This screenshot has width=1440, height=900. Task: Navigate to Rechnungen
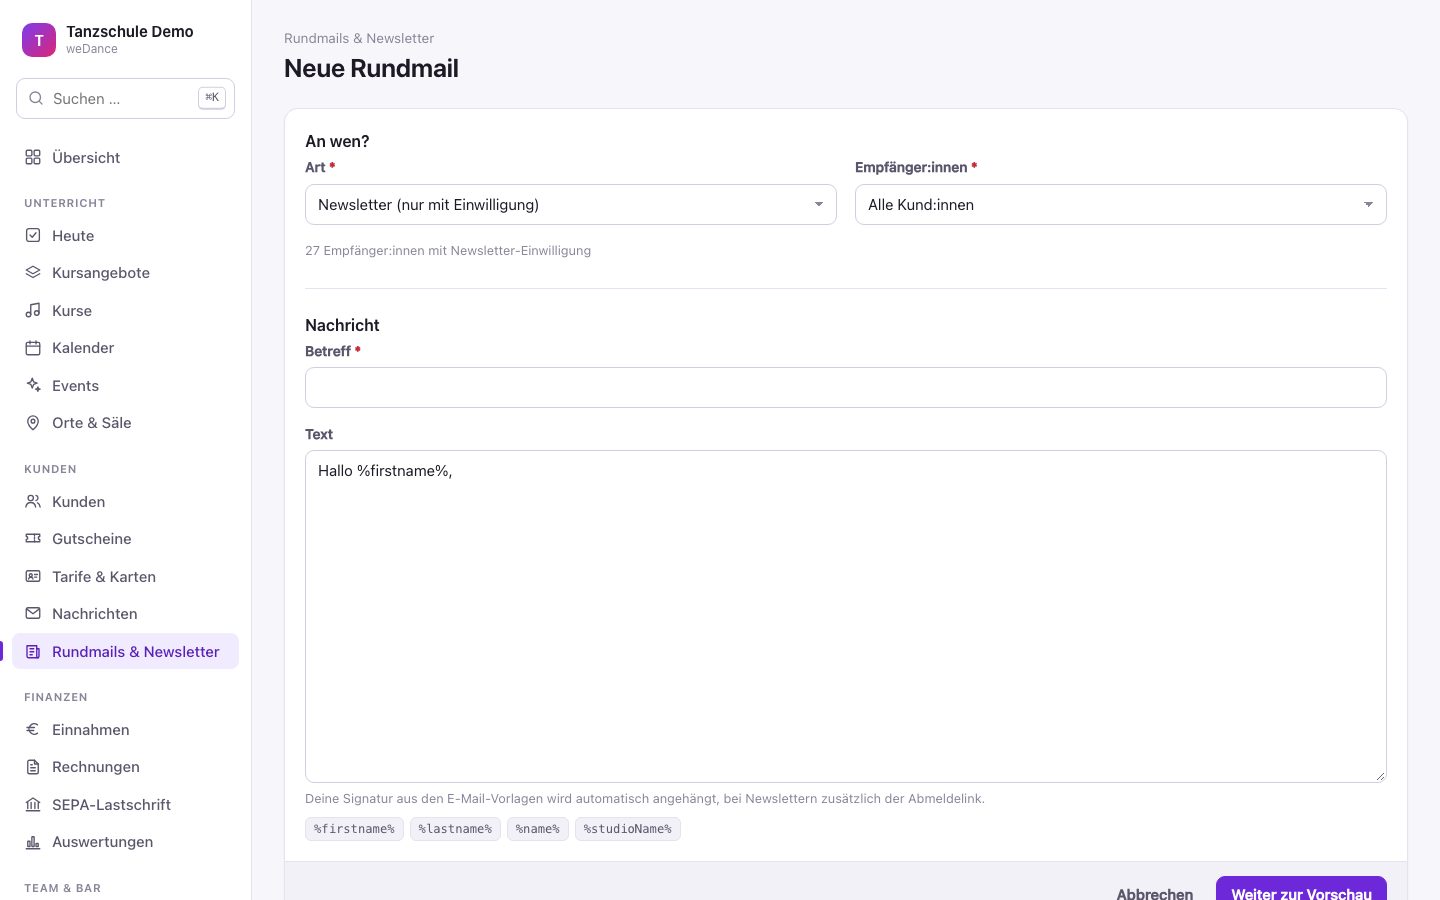coord(126,767)
